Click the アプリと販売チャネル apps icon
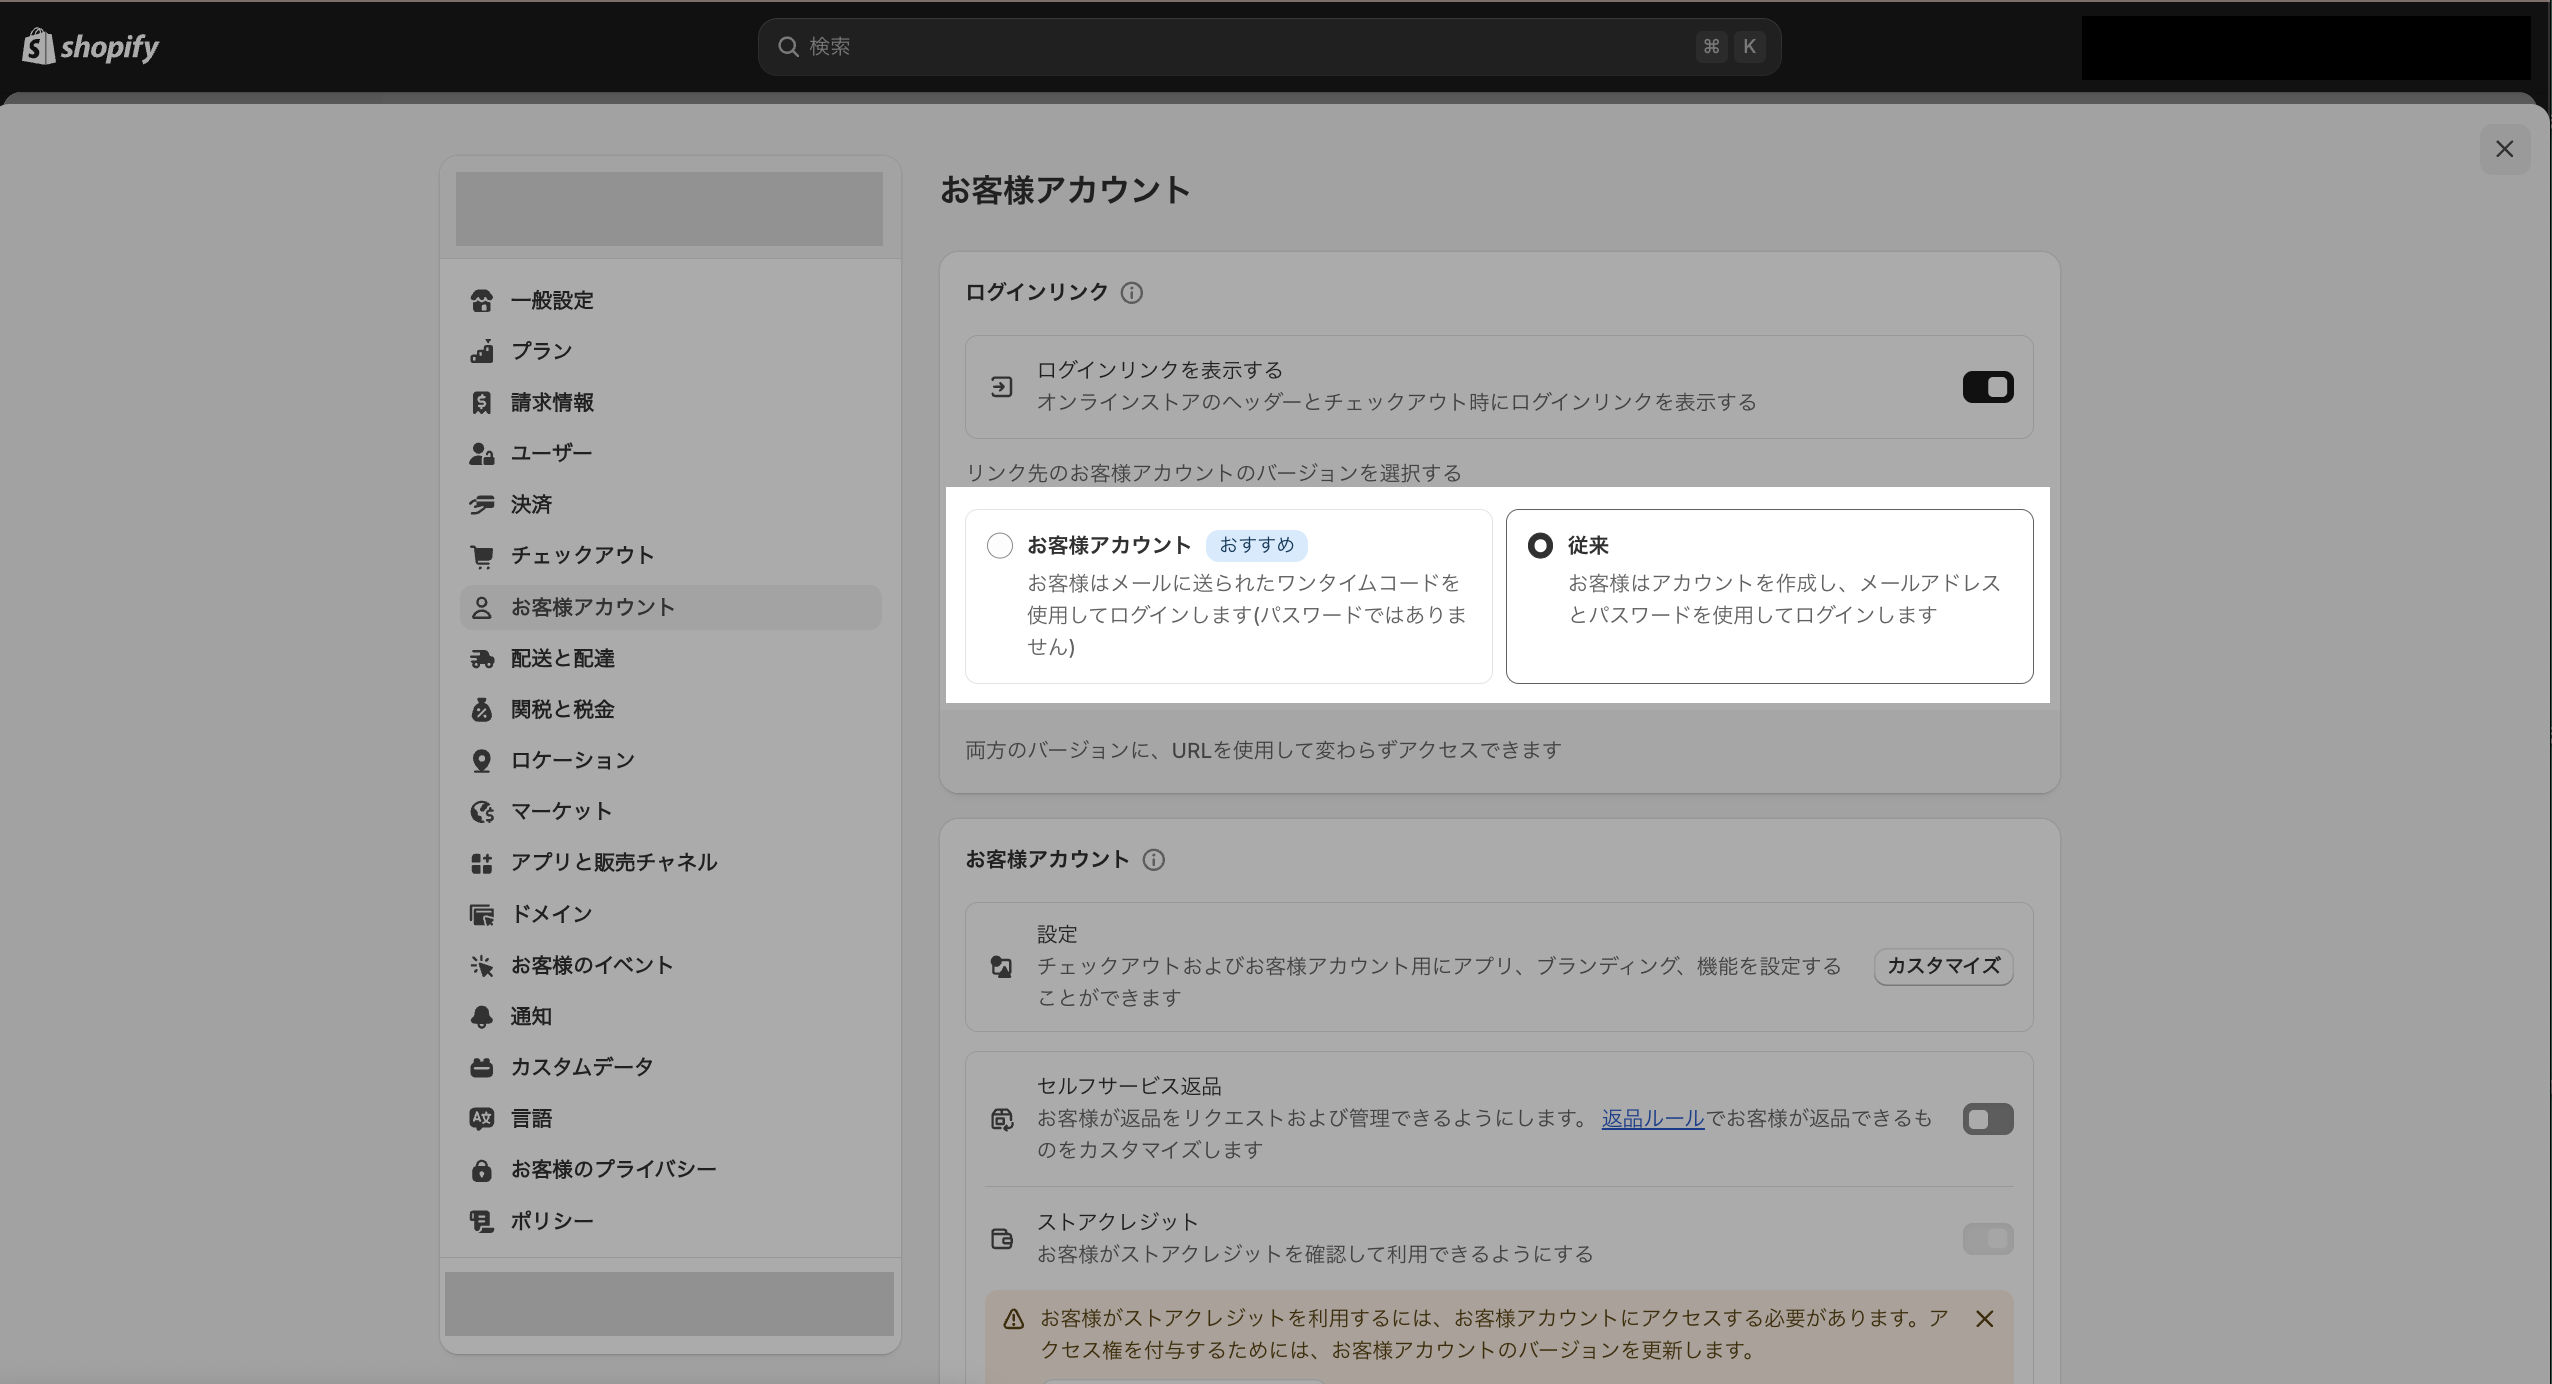 point(481,862)
